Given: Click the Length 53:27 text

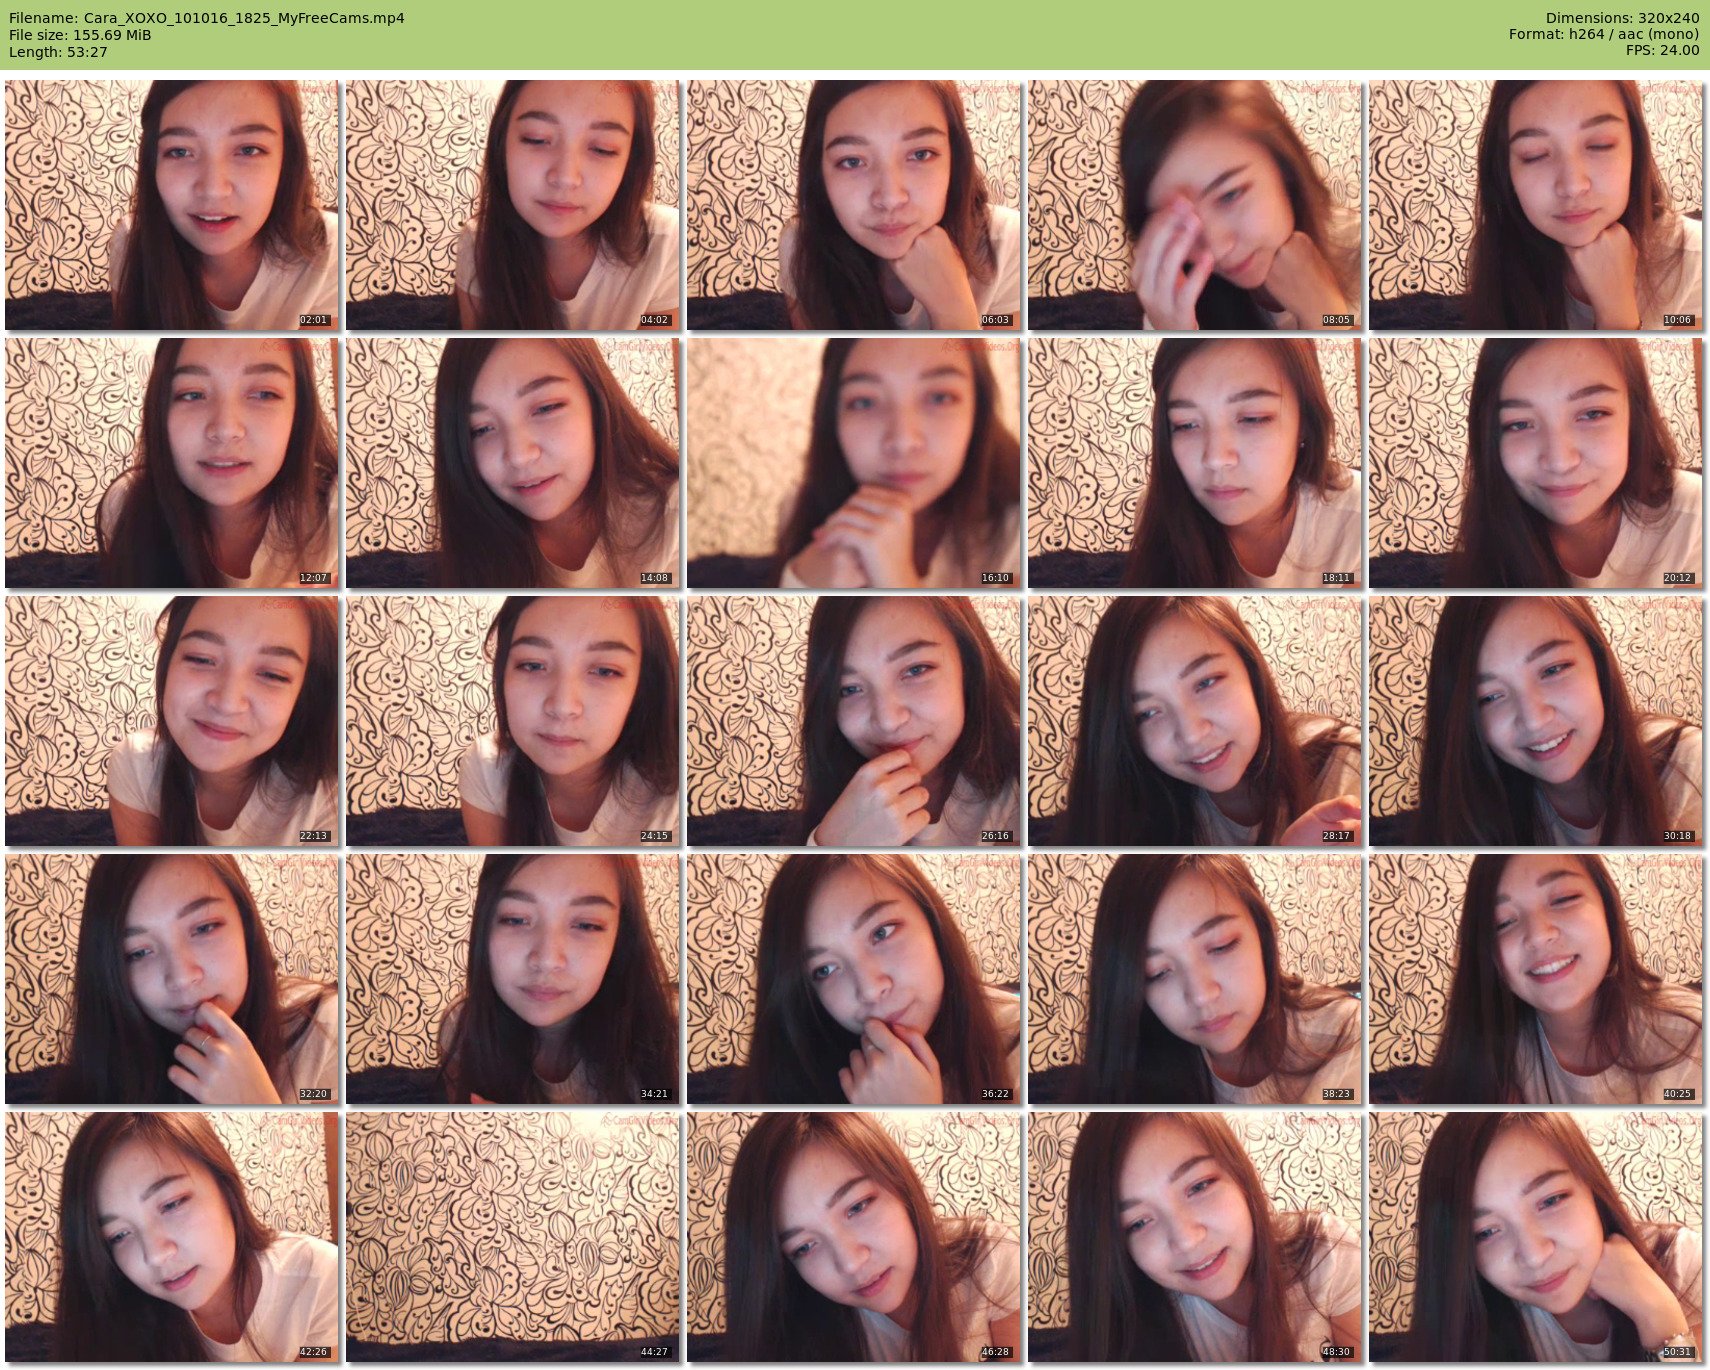Looking at the screenshot, I should pos(58,52).
